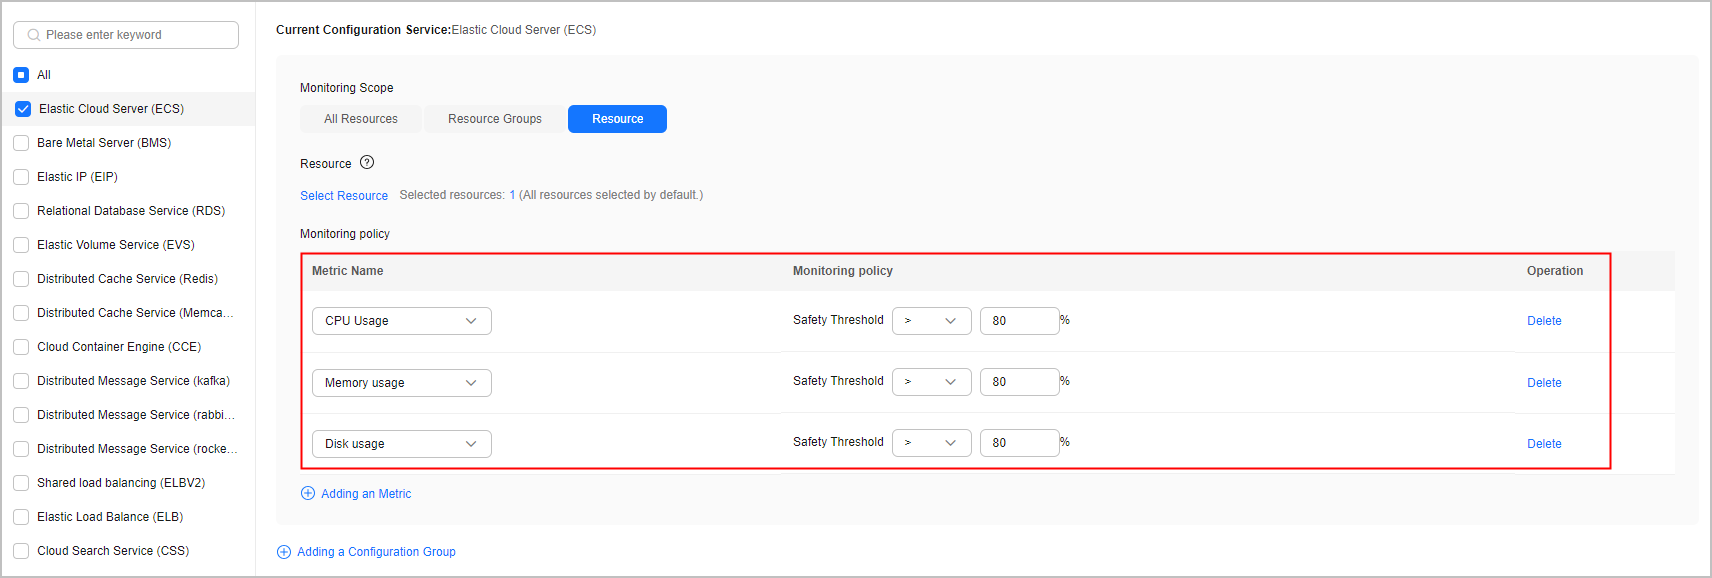Click the CPU Usage threshold value field
Viewport: 1712px width, 578px height.
pos(1020,321)
